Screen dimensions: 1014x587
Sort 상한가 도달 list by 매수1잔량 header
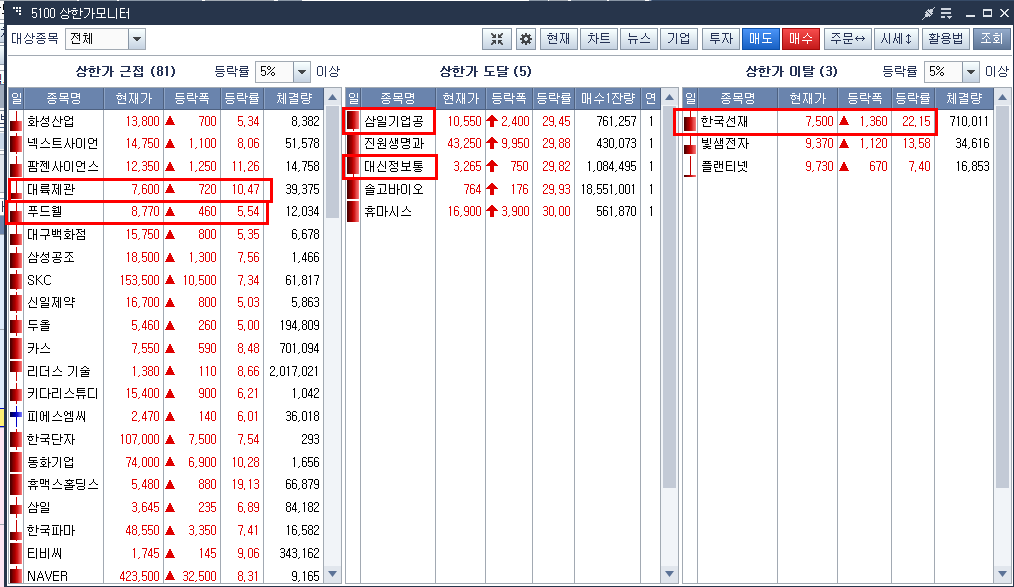pos(608,98)
